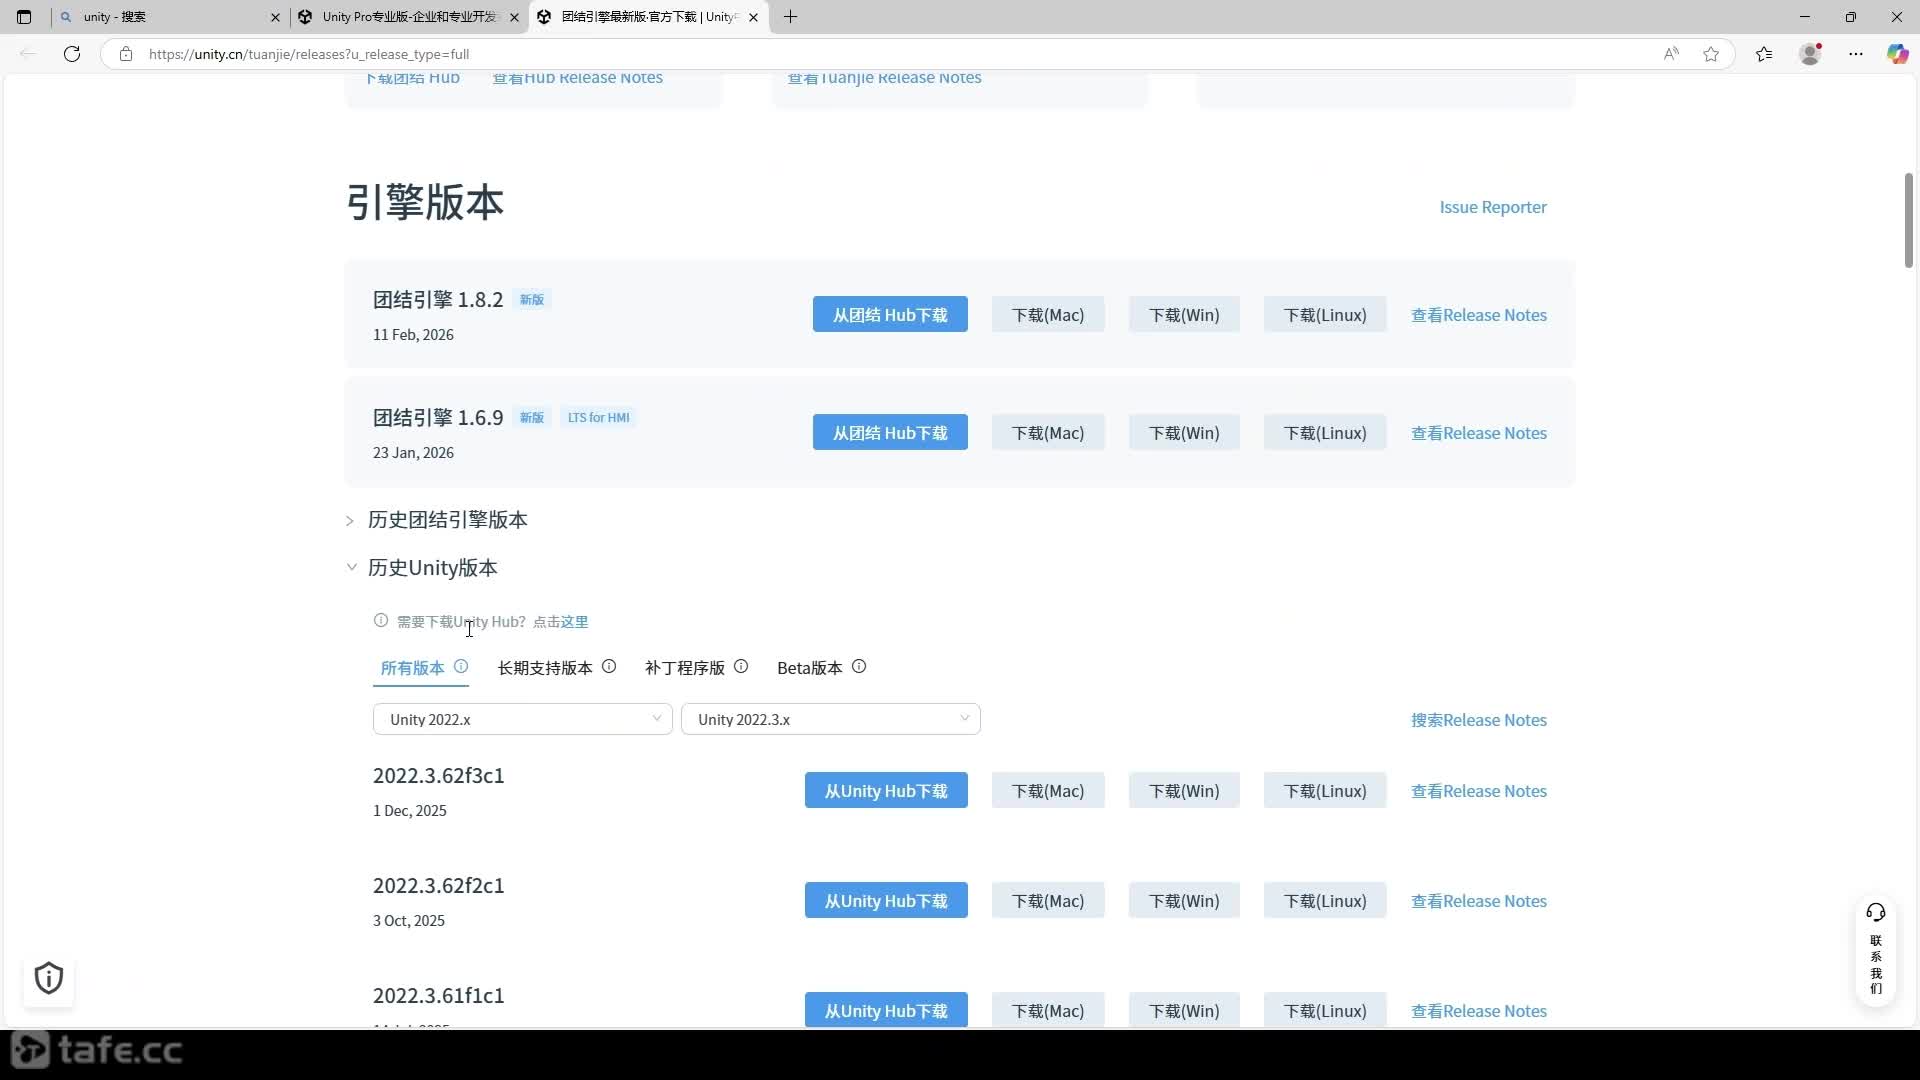Click 从Unity Hub下载 for 2022.3.61f1c1

pos(886,1010)
